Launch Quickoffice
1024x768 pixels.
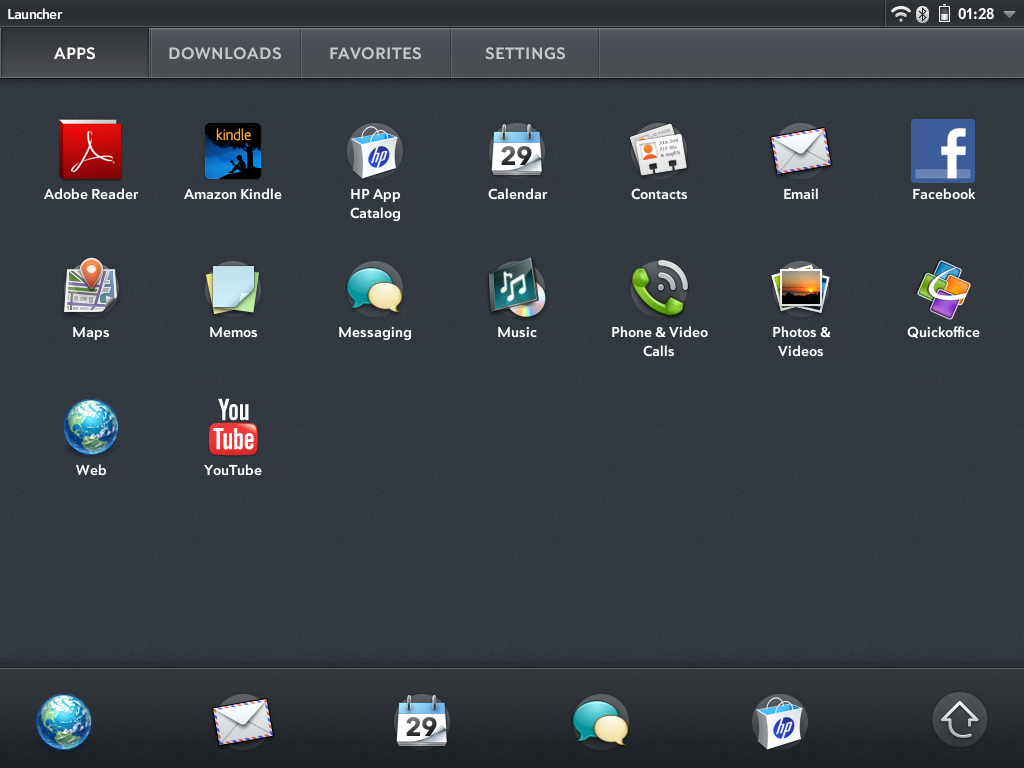click(x=943, y=289)
